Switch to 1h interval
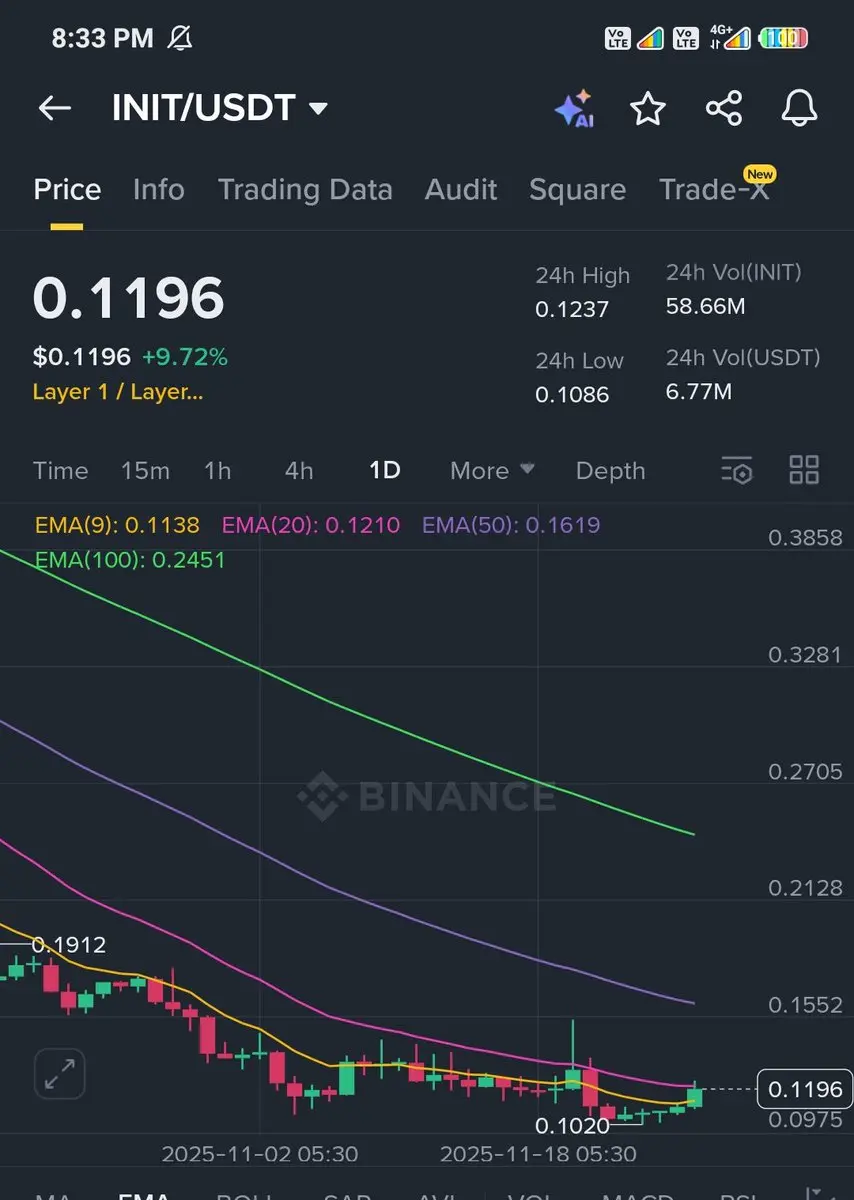The width and height of the screenshot is (854, 1200). tap(217, 471)
